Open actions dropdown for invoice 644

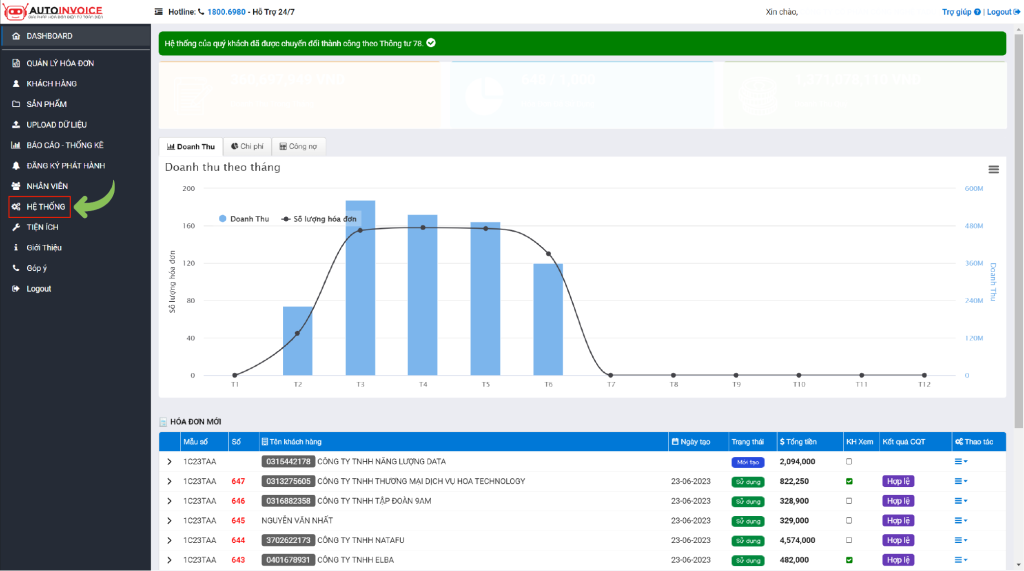pyautogui.click(x=961, y=540)
